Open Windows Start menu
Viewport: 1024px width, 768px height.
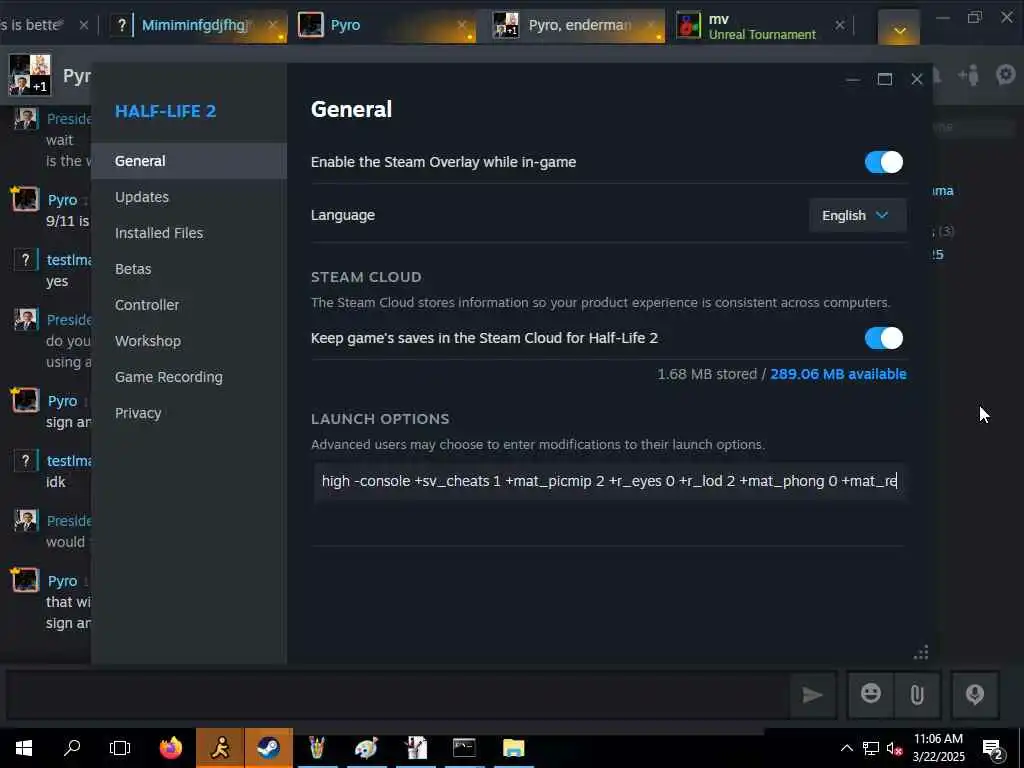[x=24, y=748]
